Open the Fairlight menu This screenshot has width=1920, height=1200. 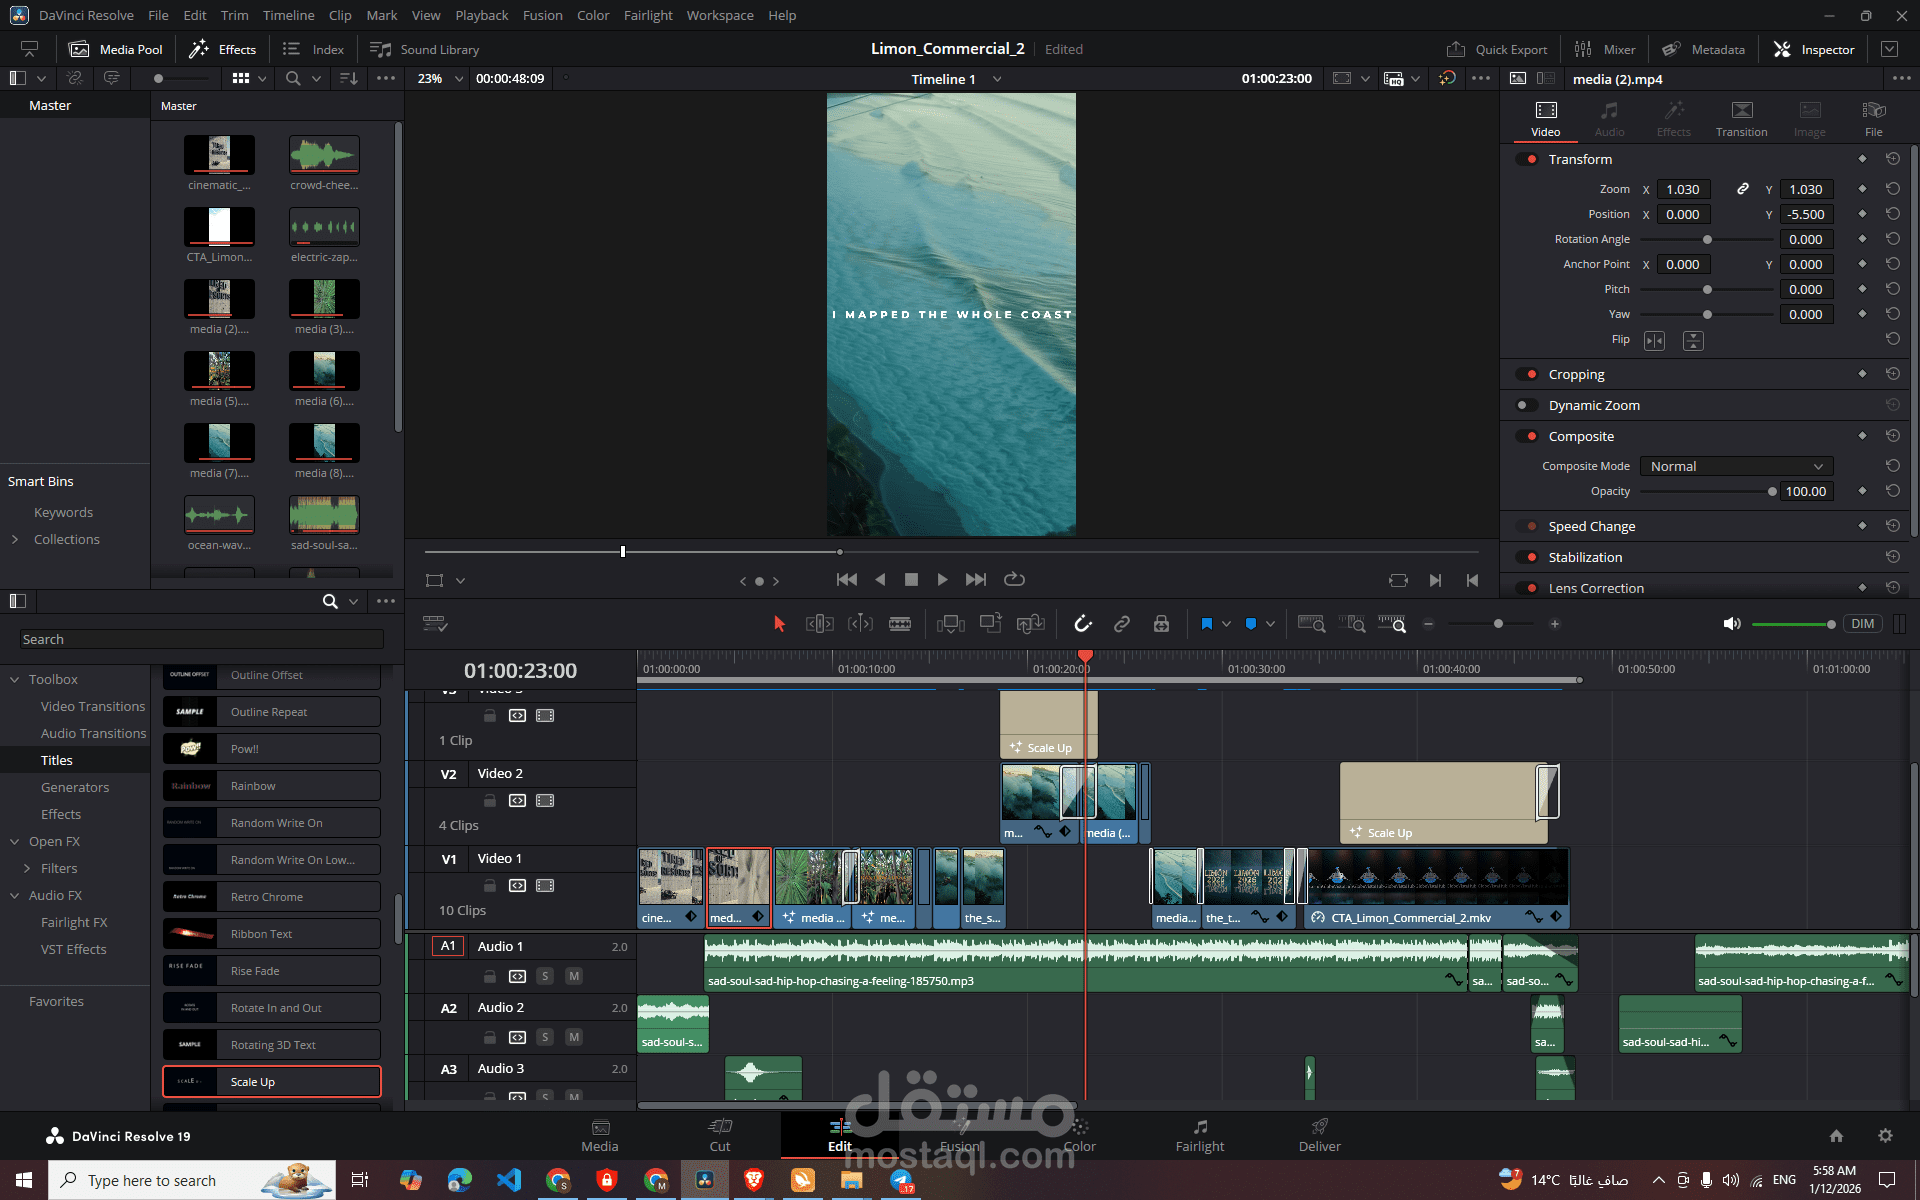[648, 15]
